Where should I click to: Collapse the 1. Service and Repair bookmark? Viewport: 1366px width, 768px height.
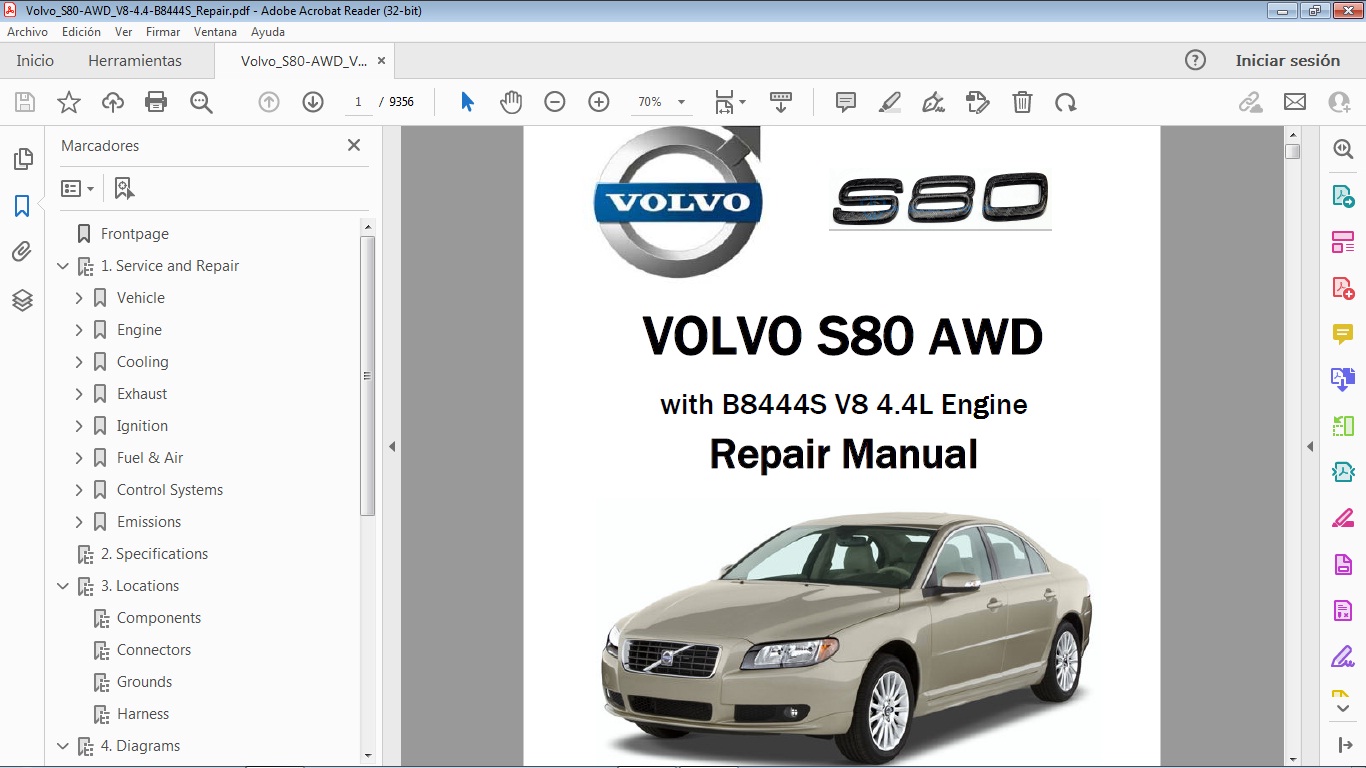coord(62,265)
